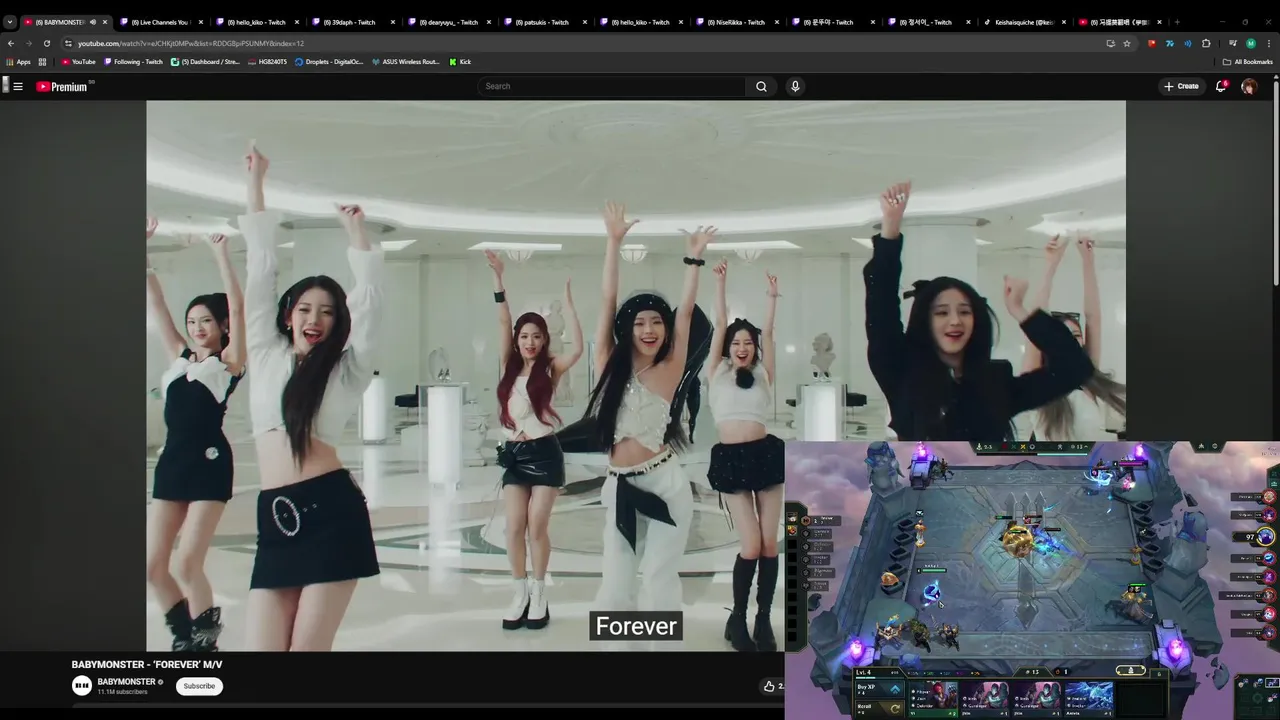Open the blue sound-wave extension icon
Screen dimensions: 1280x720
1188,43
